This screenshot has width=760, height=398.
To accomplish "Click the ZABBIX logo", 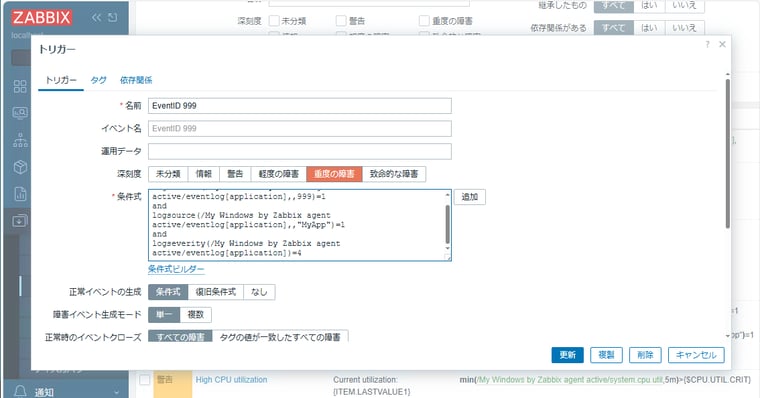I will point(42,17).
